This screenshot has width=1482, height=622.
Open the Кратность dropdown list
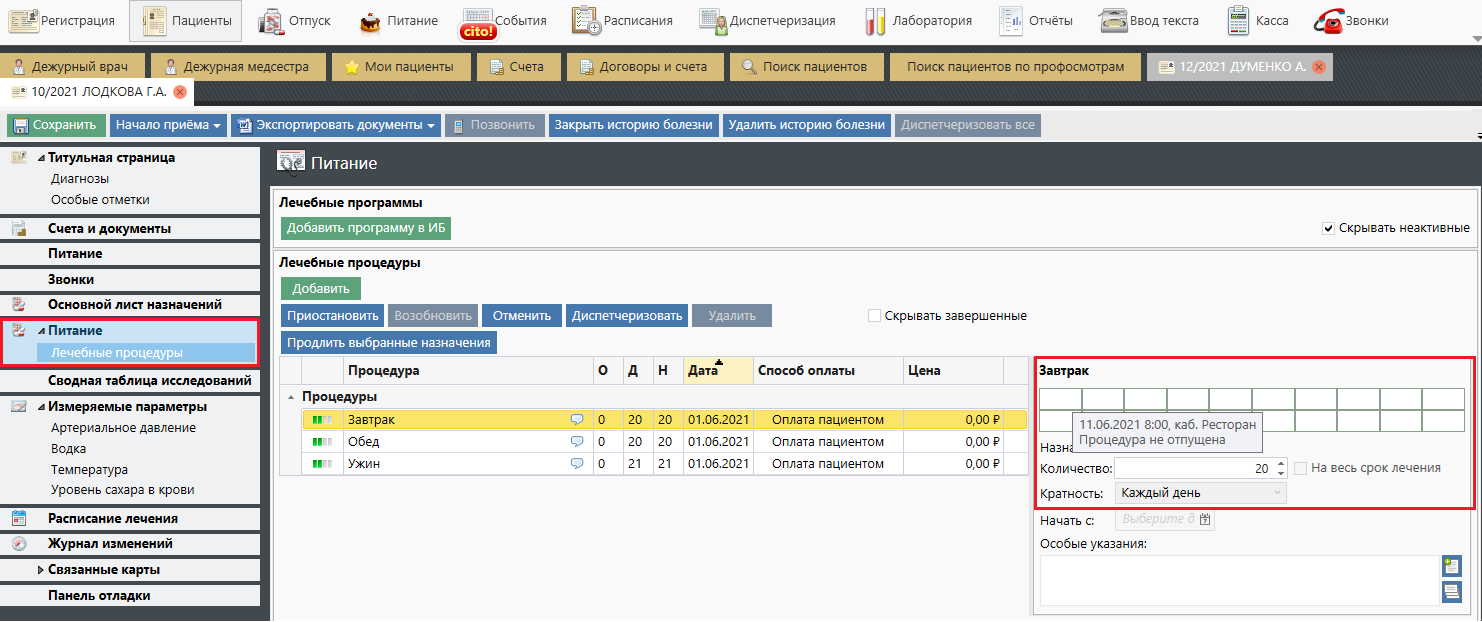[x=1200, y=493]
